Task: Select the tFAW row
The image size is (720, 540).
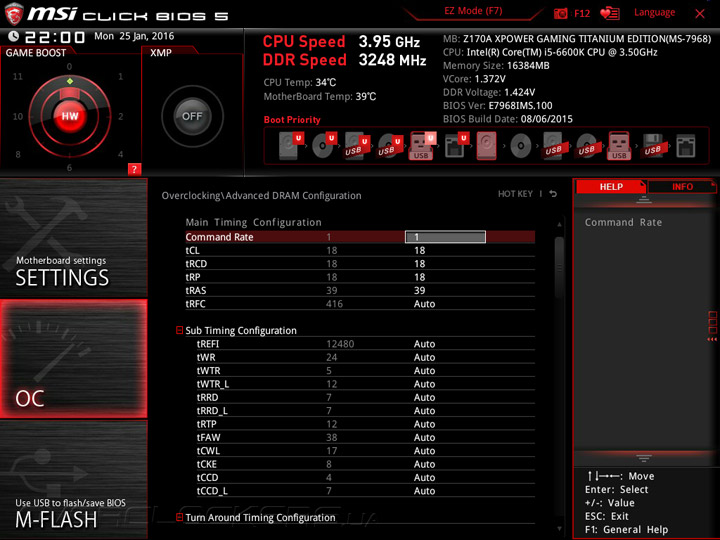Action: (x=366, y=437)
